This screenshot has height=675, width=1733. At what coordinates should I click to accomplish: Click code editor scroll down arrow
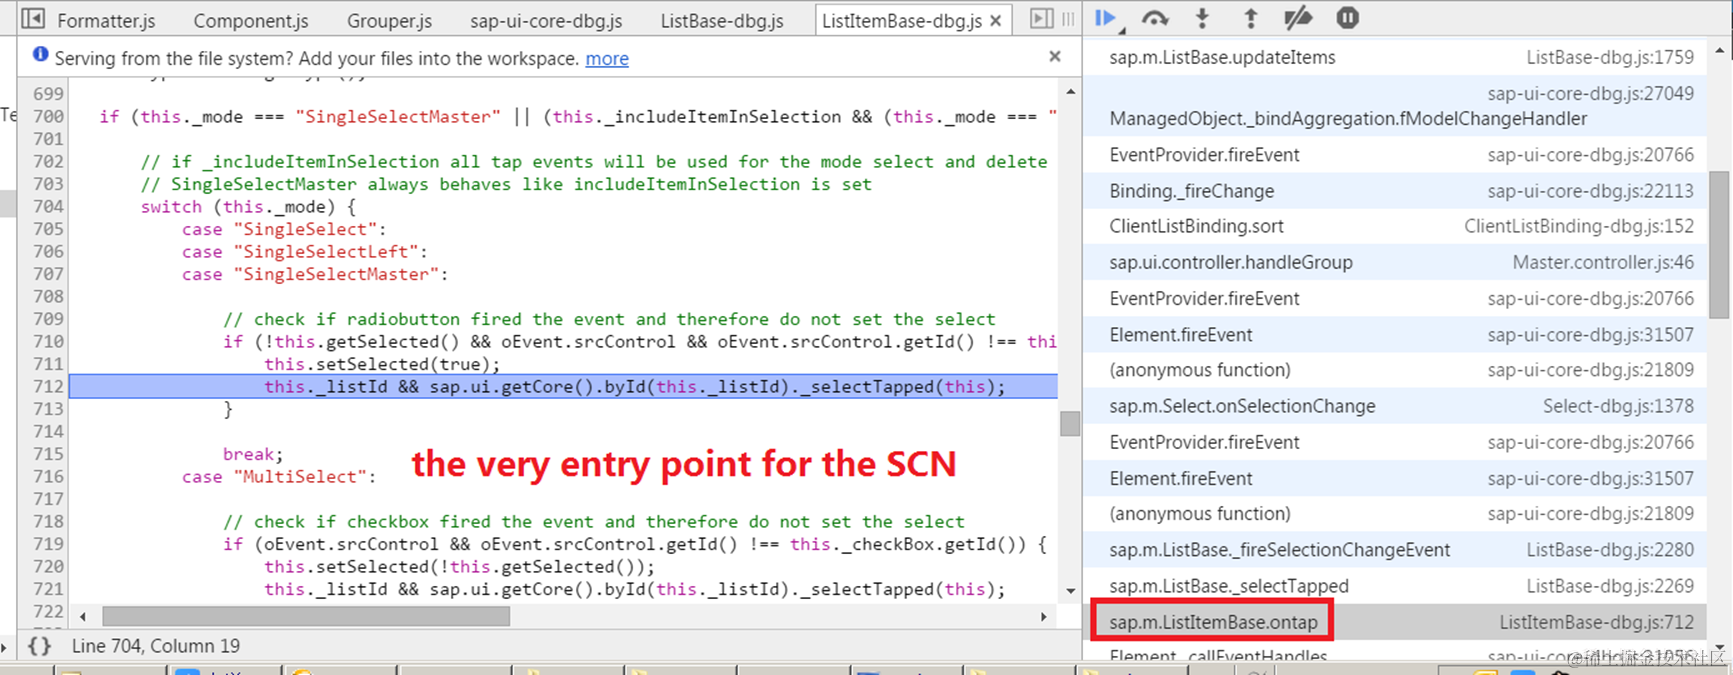[x=1070, y=591]
